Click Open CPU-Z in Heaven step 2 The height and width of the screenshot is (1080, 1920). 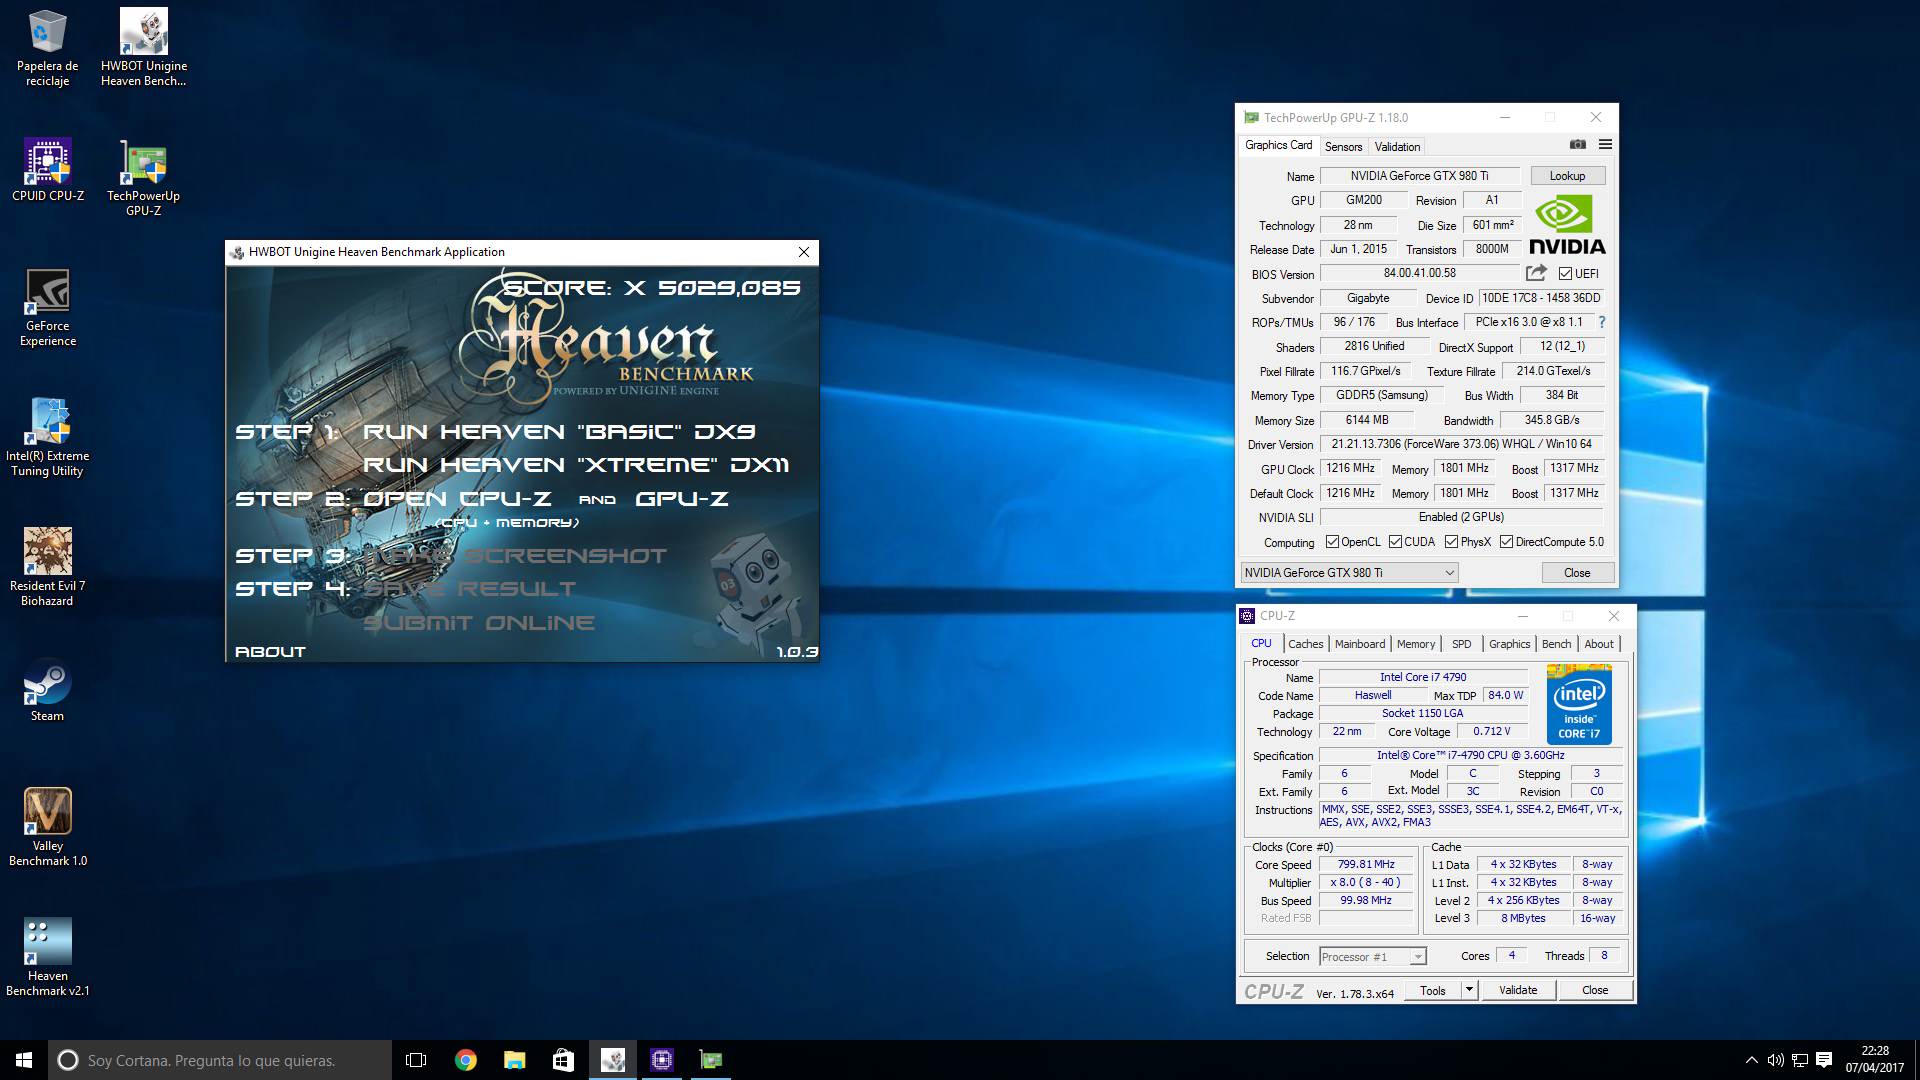[457, 498]
